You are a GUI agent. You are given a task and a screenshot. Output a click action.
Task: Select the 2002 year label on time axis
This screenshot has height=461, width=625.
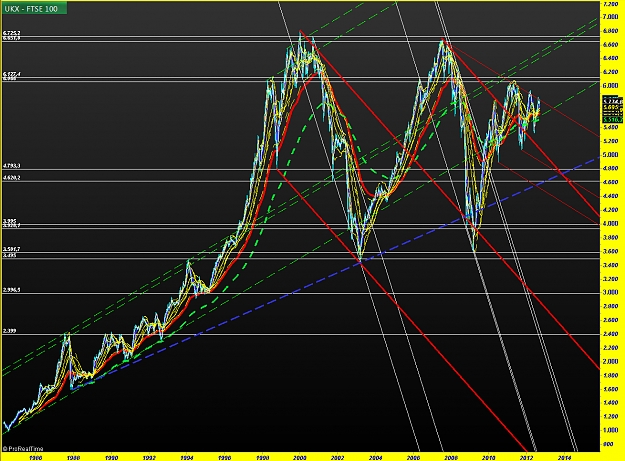[338, 458]
